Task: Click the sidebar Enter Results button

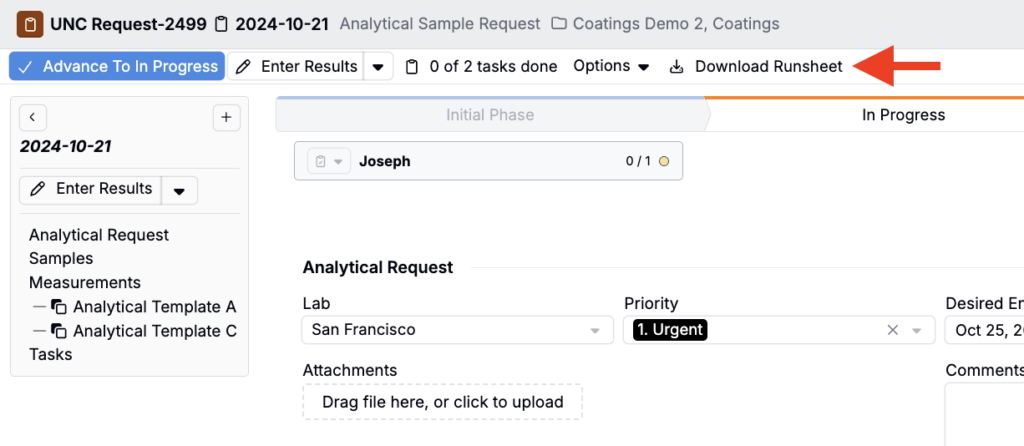Action: pyautogui.click(x=92, y=189)
